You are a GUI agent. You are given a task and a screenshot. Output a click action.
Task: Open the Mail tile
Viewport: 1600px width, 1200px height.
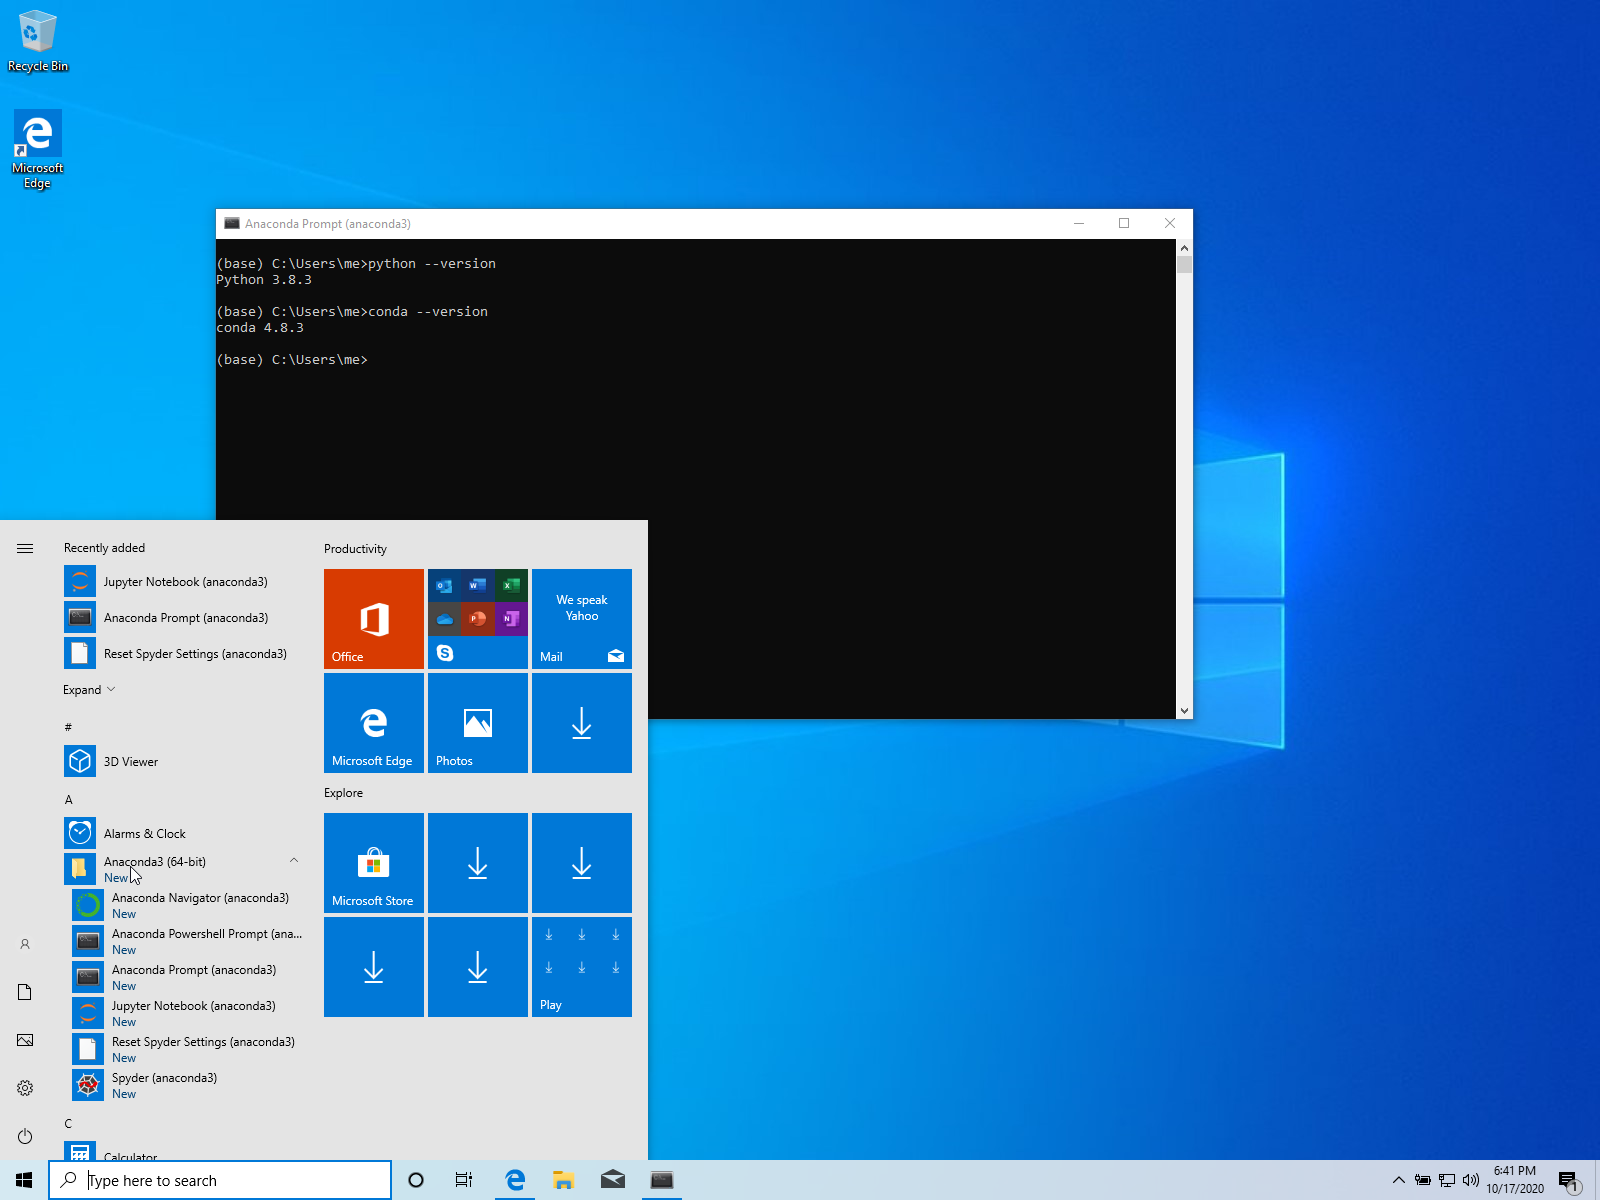[582, 619]
